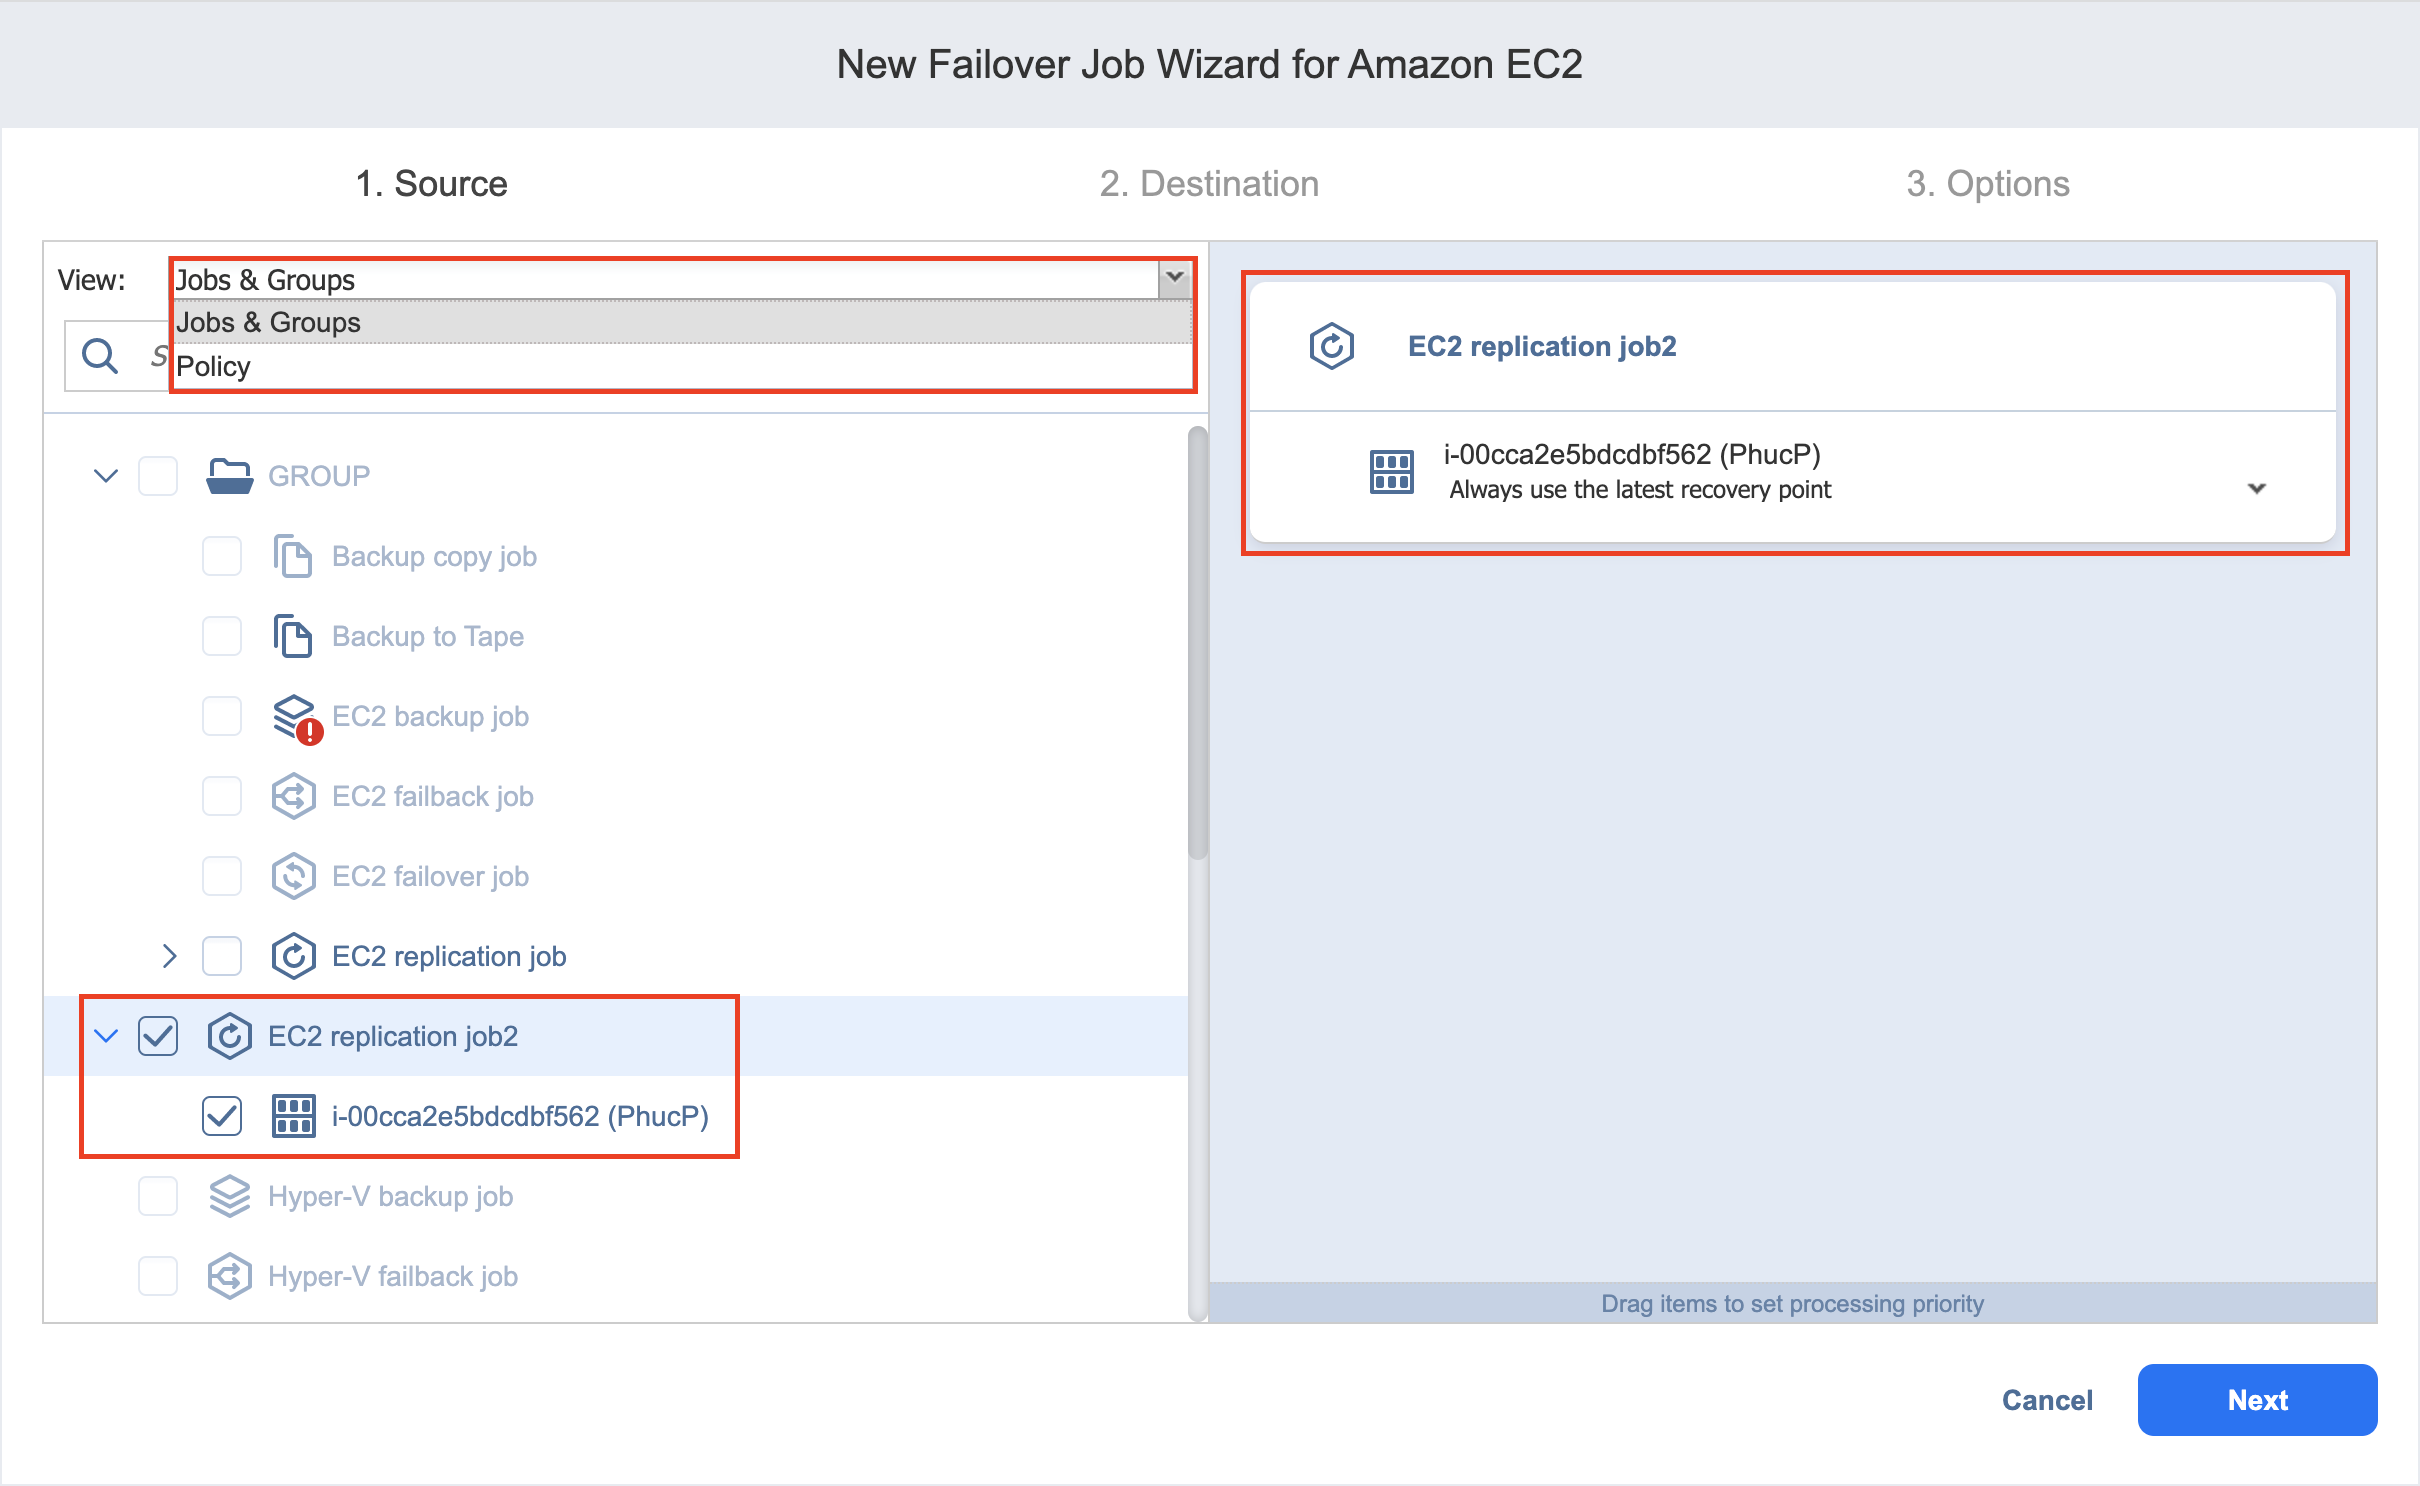Screen dimensions: 2420x1486
Task: Uncheck the i-00cca2e5bdcdbf562 (PhucP) checkbox
Action: pyautogui.click(x=222, y=1116)
